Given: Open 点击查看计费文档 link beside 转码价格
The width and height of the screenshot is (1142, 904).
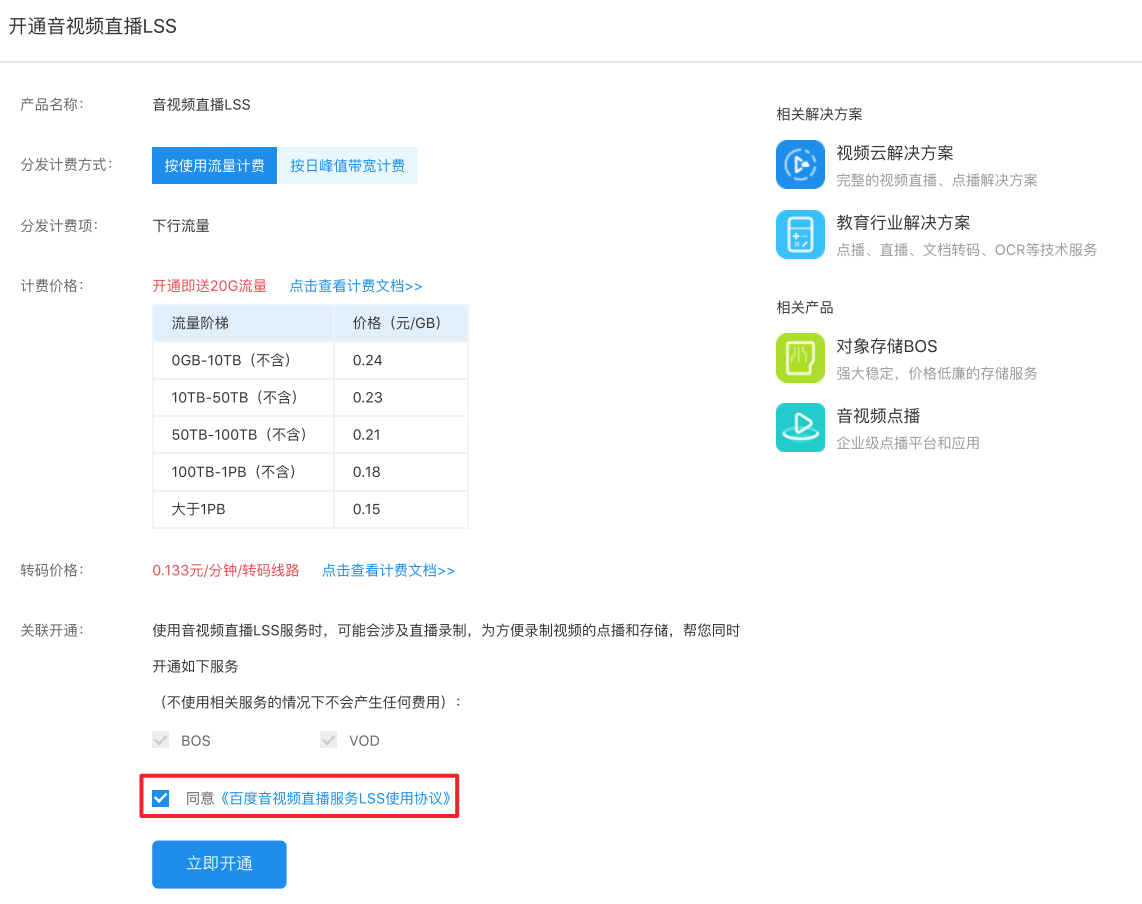Looking at the screenshot, I should pos(388,570).
